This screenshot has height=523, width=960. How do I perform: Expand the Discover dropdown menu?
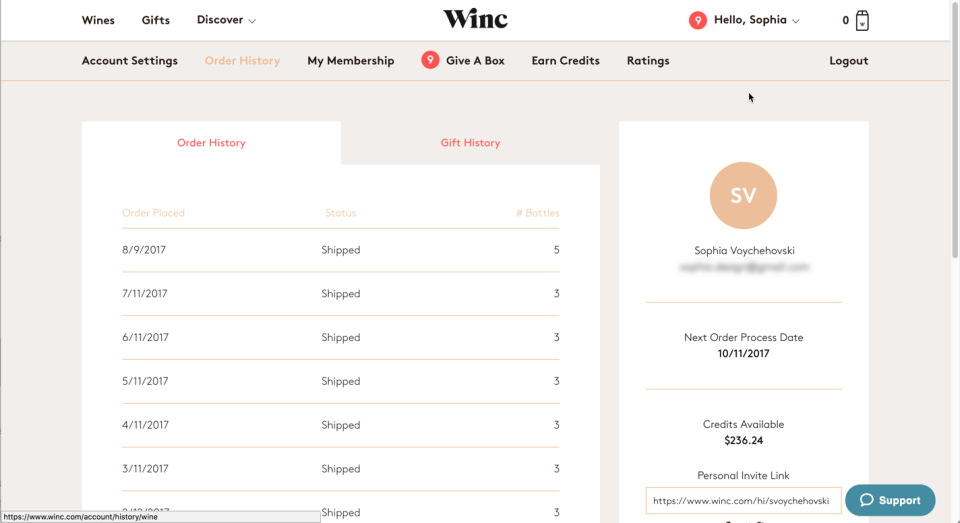[226, 20]
